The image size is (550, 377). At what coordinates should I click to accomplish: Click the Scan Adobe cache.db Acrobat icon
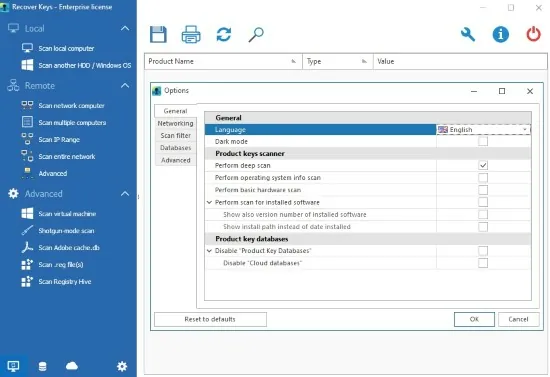coord(27,247)
